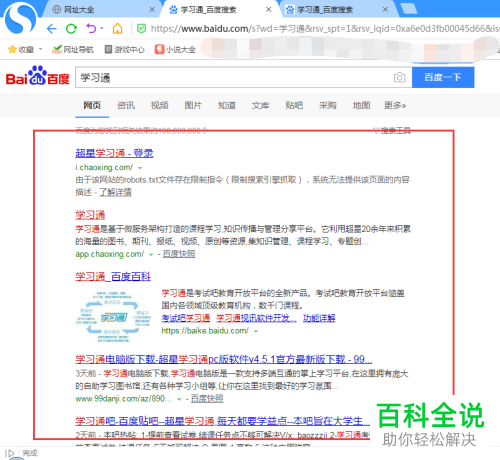Viewport: 500px width, 460px height.
Task: Click the 了解详情 link
Action: (x=115, y=192)
